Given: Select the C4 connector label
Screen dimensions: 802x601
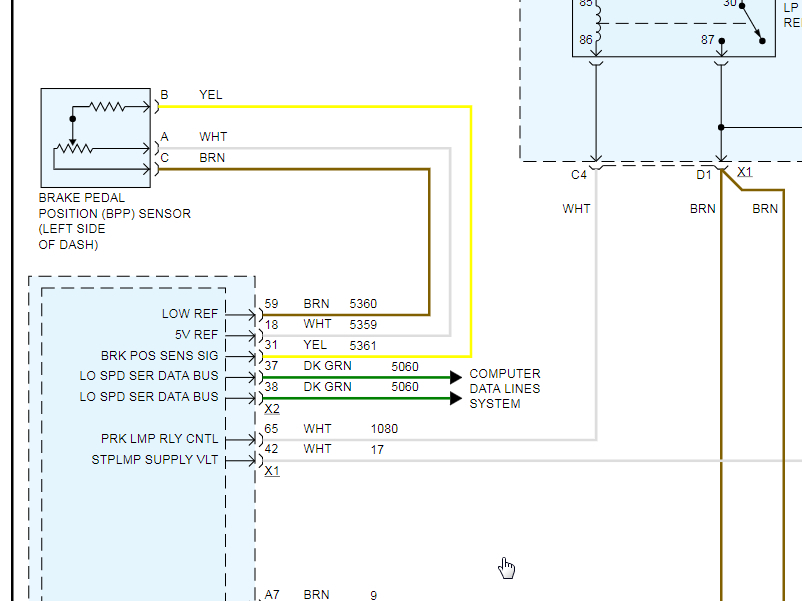Looking at the screenshot, I should 578,175.
